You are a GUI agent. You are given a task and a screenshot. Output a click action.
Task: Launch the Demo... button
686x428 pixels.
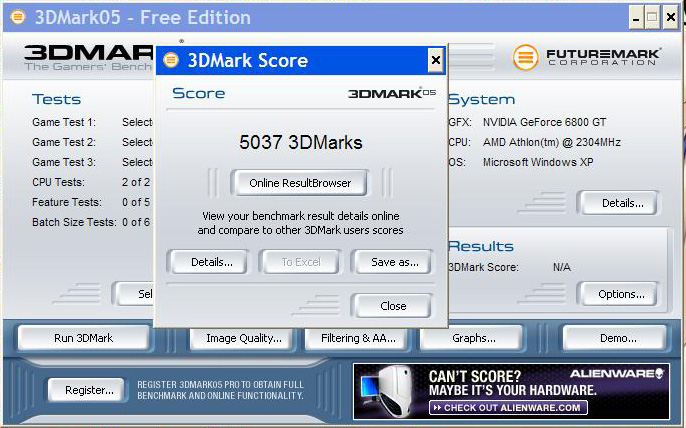tap(615, 338)
